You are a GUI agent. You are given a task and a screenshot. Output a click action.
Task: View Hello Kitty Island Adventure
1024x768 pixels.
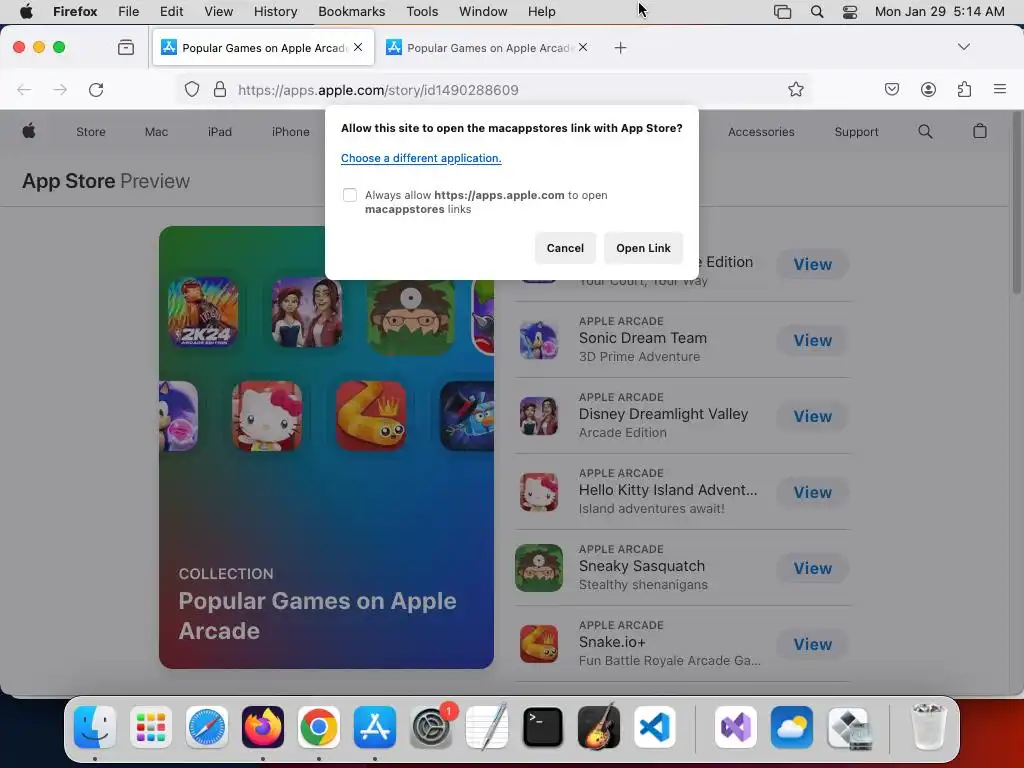pyautogui.click(x=812, y=492)
